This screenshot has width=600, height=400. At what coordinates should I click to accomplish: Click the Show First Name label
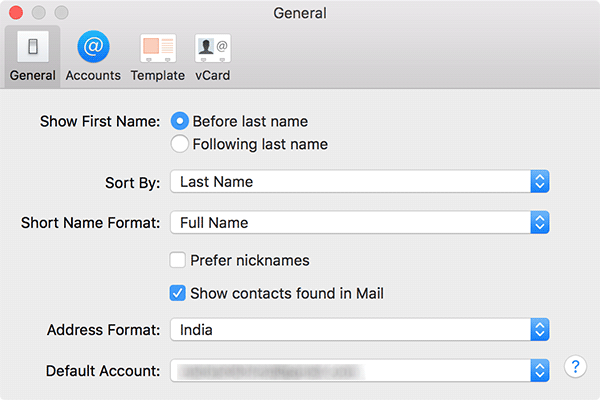pyautogui.click(x=100, y=121)
